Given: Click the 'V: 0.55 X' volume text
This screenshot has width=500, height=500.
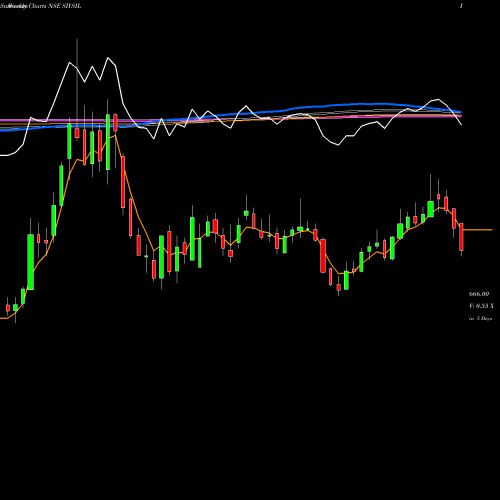Looking at the screenshot, I should click(x=481, y=306).
